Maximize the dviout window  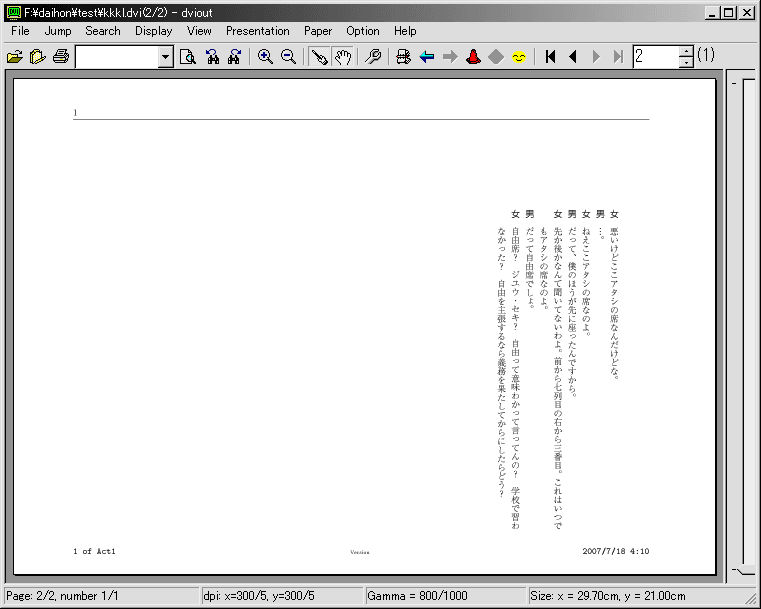[728, 13]
